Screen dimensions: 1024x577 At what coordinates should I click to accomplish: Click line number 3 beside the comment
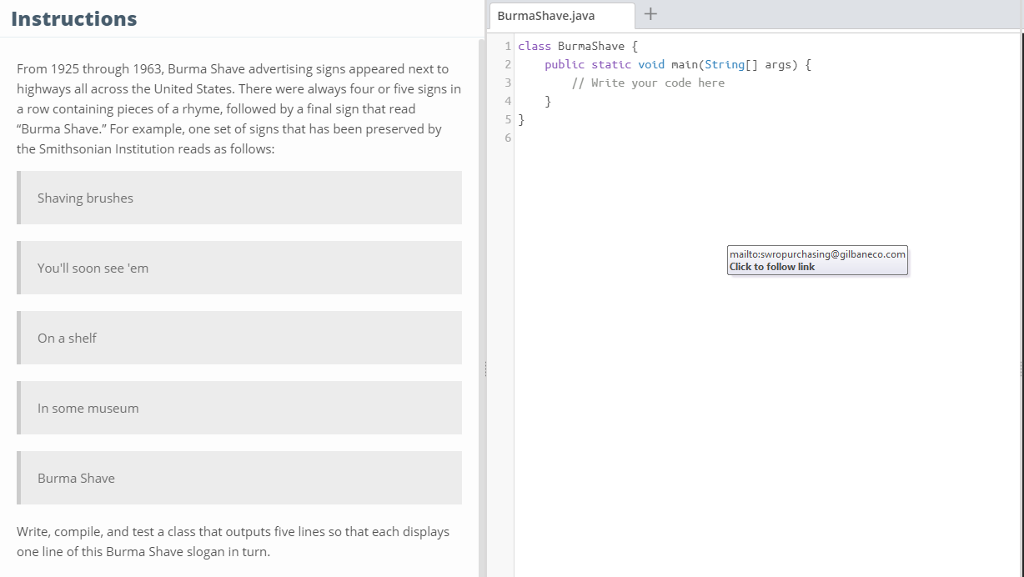pos(507,82)
